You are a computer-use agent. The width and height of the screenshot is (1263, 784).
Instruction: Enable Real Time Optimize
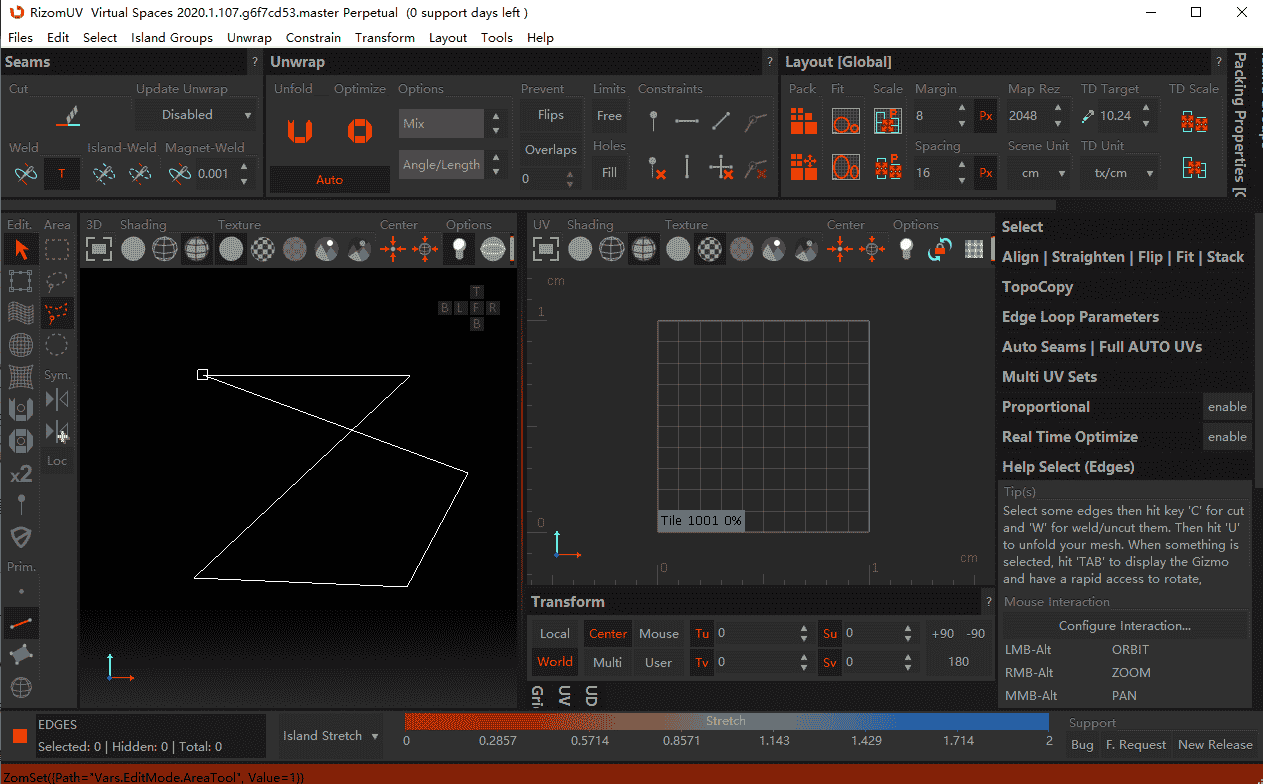(1226, 437)
